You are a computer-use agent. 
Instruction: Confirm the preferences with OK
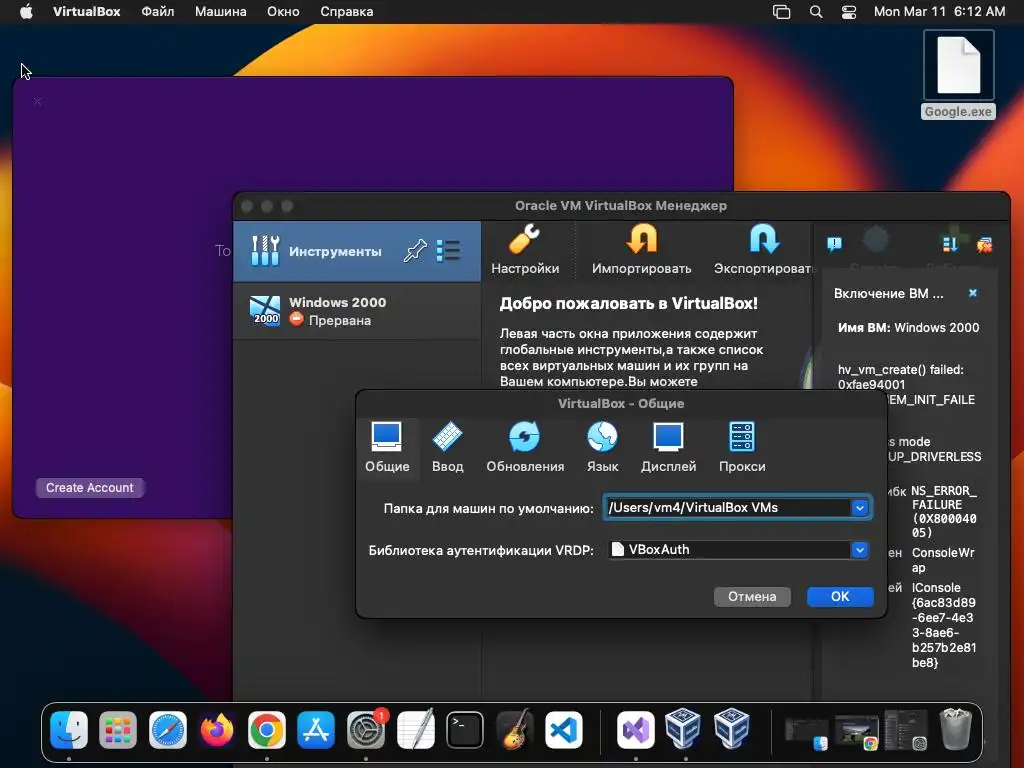click(840, 596)
